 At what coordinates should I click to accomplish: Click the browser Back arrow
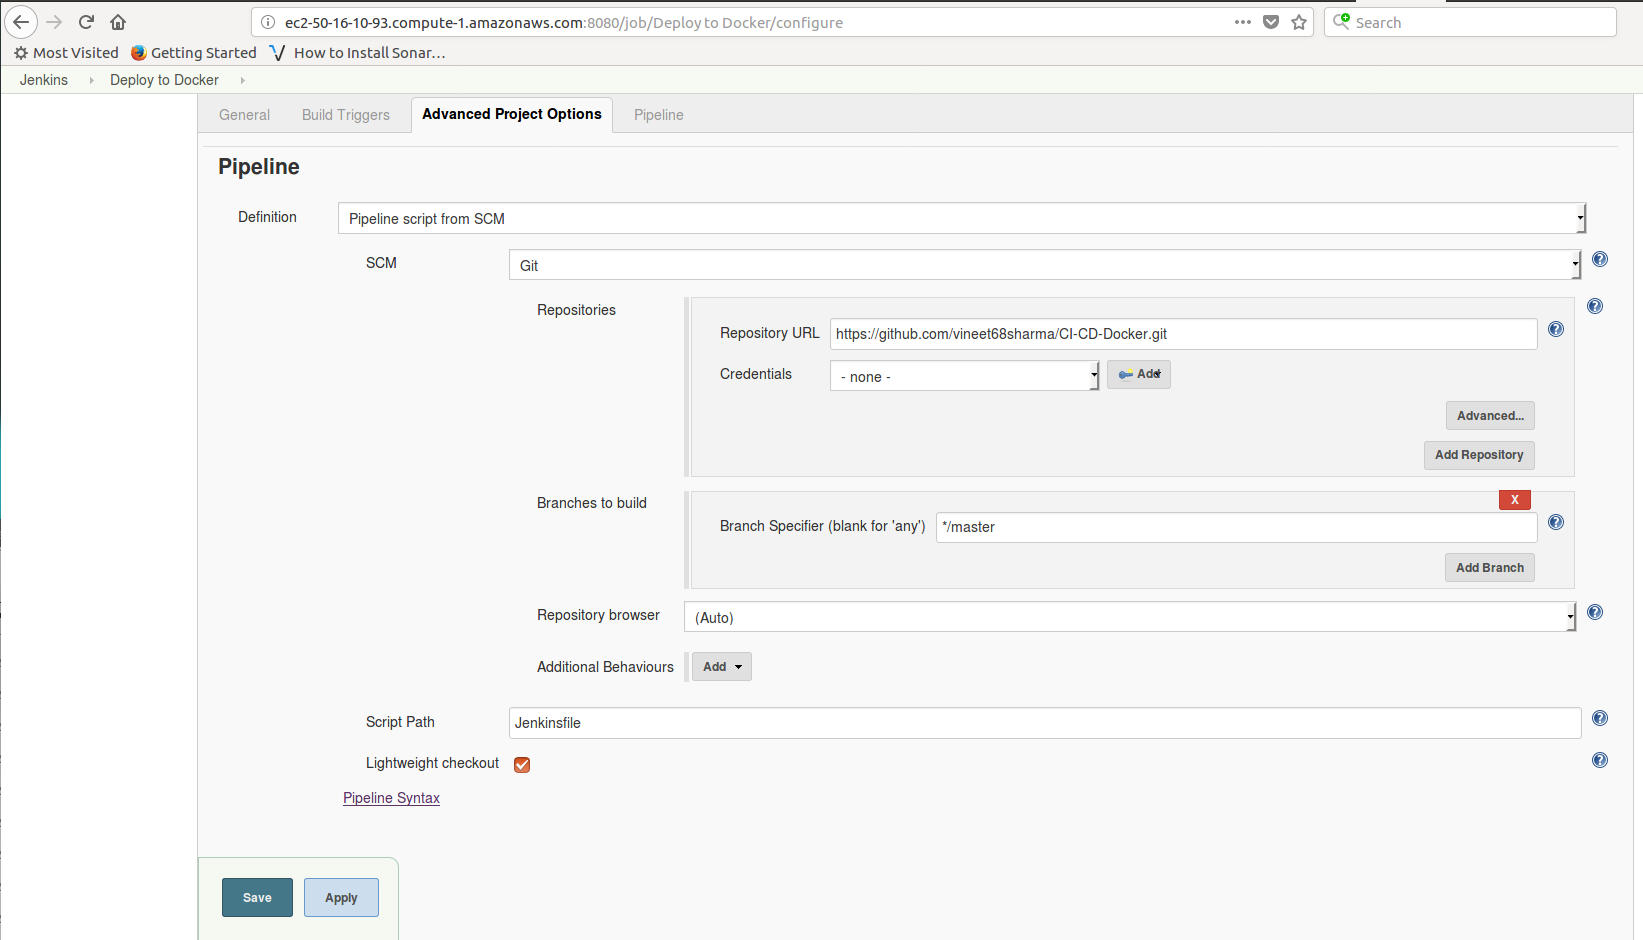click(x=21, y=22)
